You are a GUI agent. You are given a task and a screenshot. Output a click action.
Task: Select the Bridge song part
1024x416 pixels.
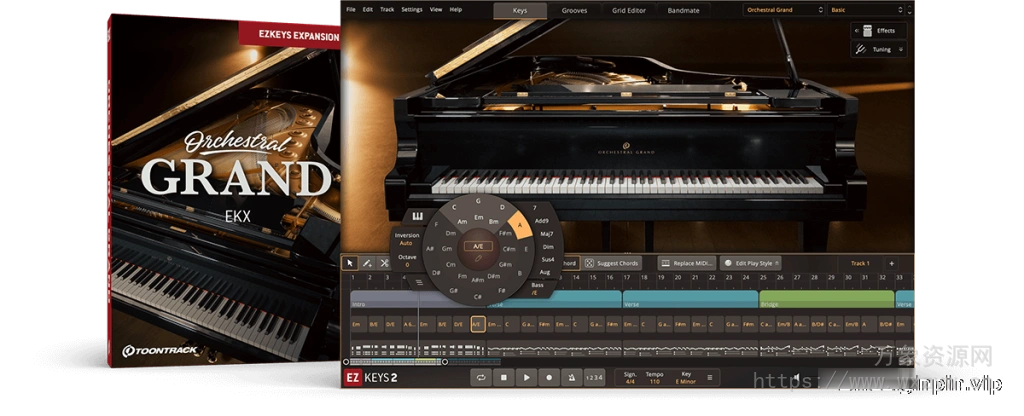pyautogui.click(x=826, y=300)
